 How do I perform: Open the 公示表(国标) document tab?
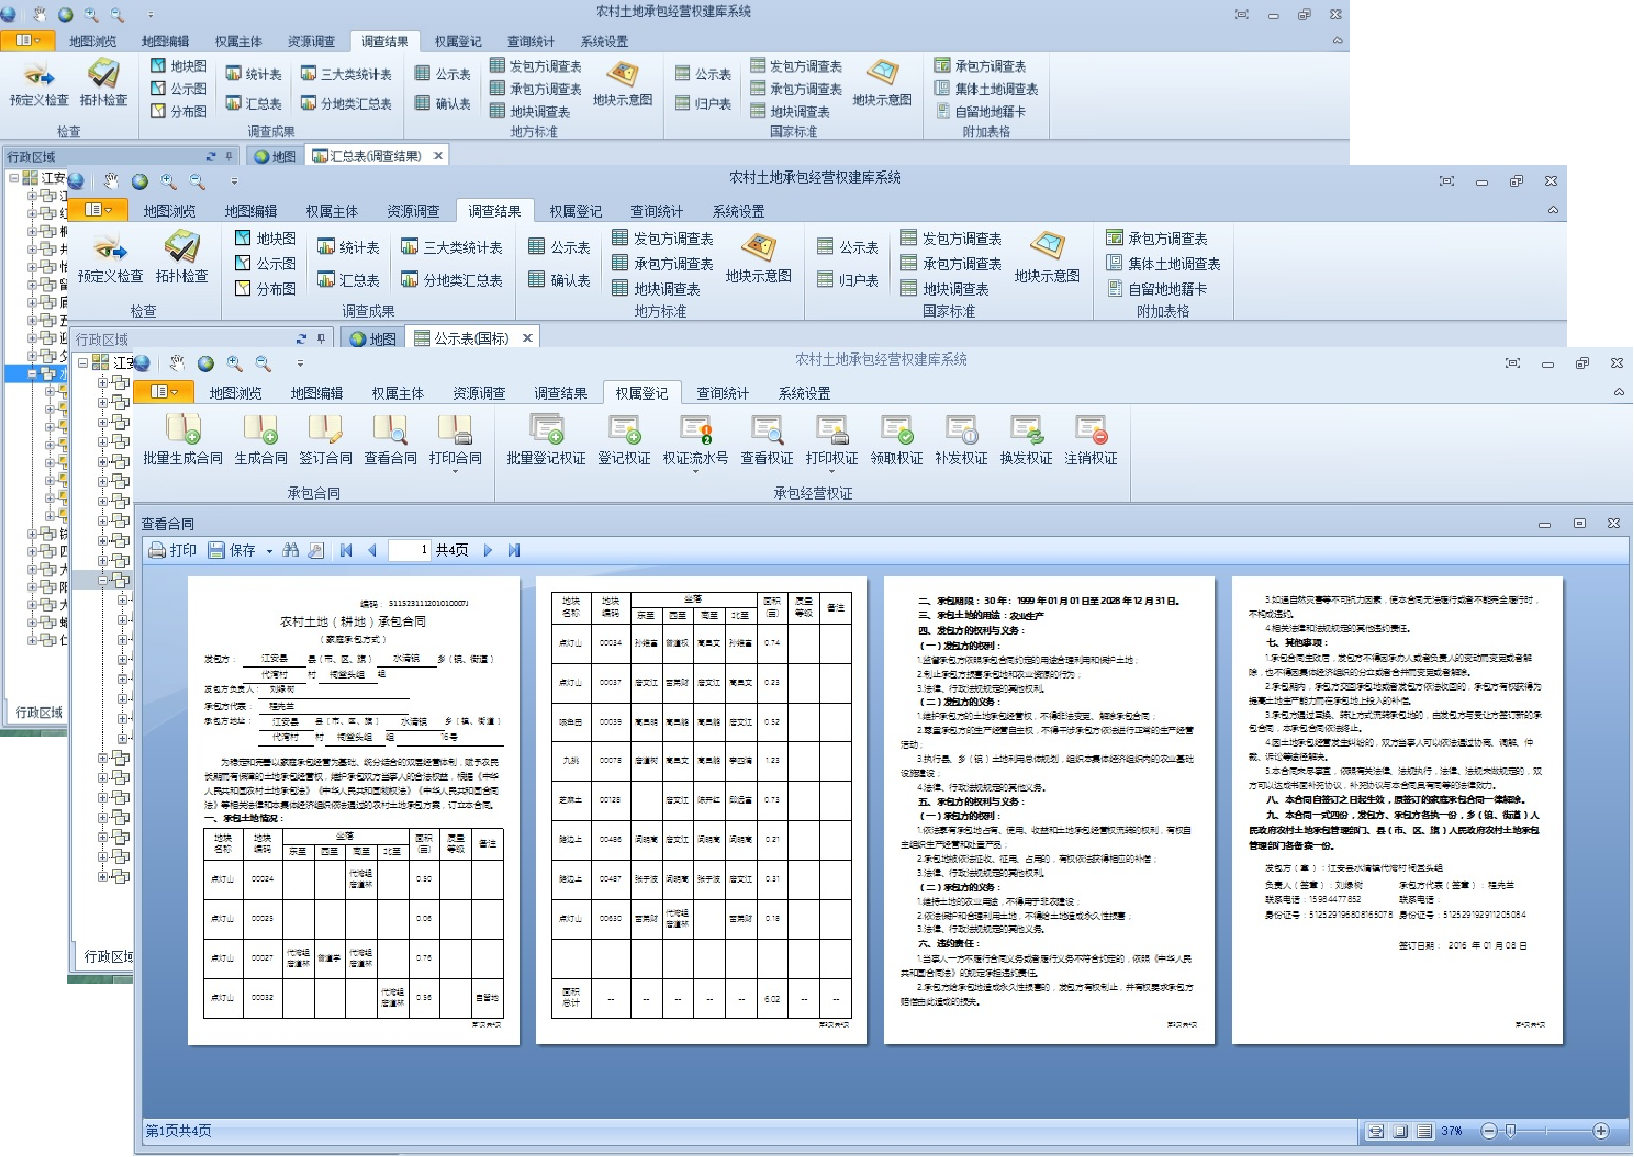(x=470, y=338)
